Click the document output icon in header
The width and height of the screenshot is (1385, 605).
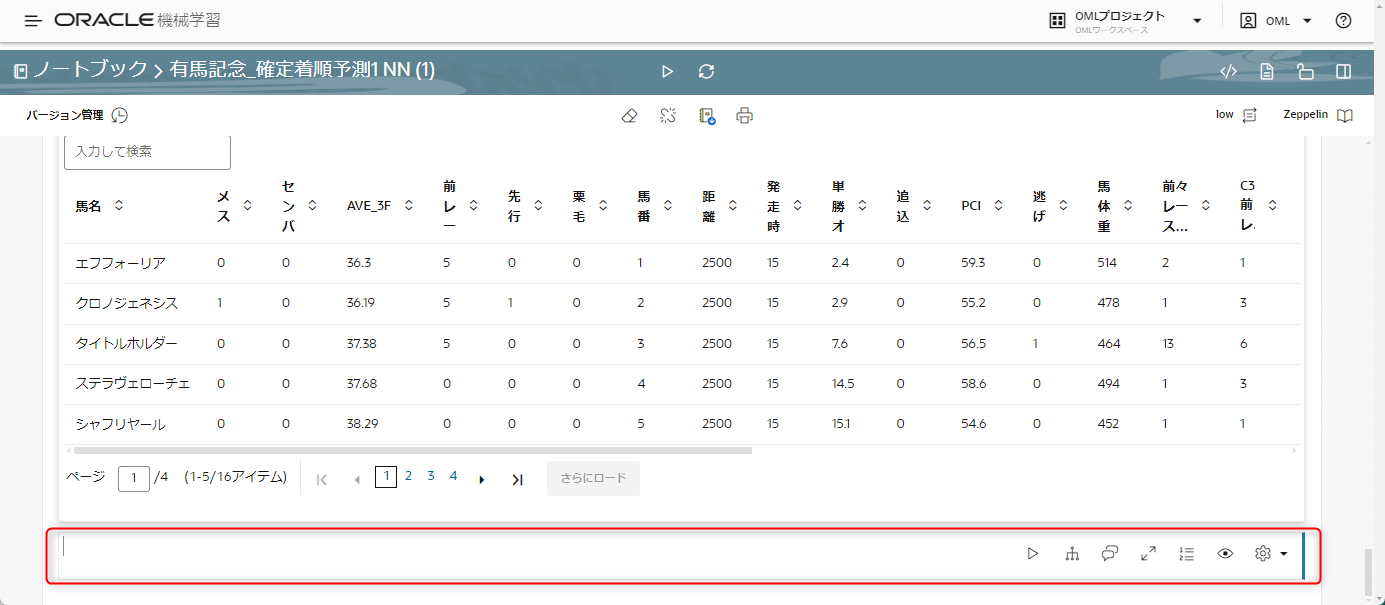click(1267, 71)
